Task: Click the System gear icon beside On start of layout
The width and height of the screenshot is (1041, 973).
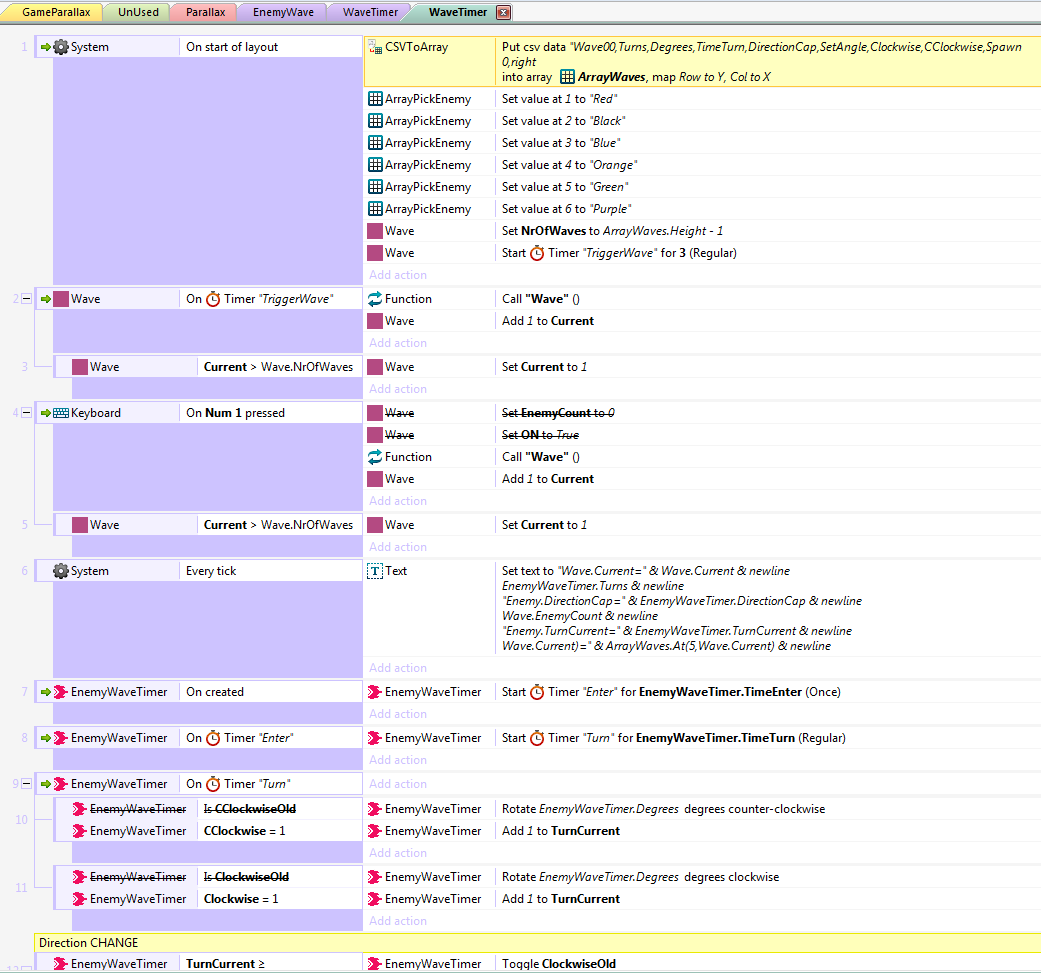Action: pos(60,47)
